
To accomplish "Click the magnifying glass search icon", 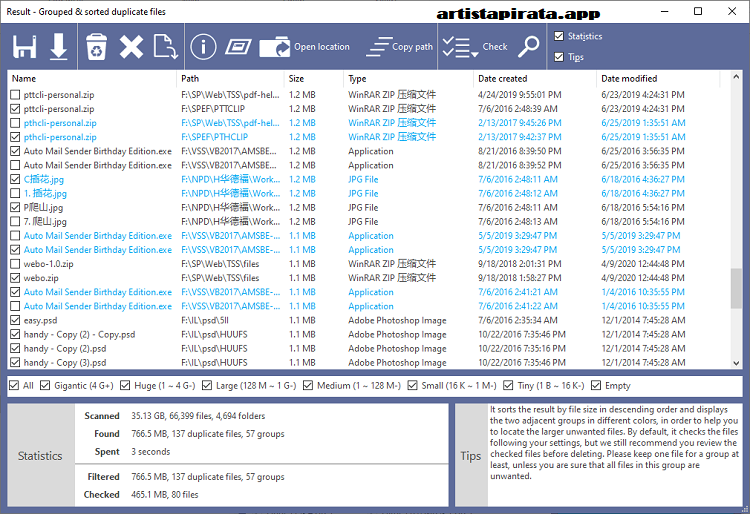I will tap(529, 46).
